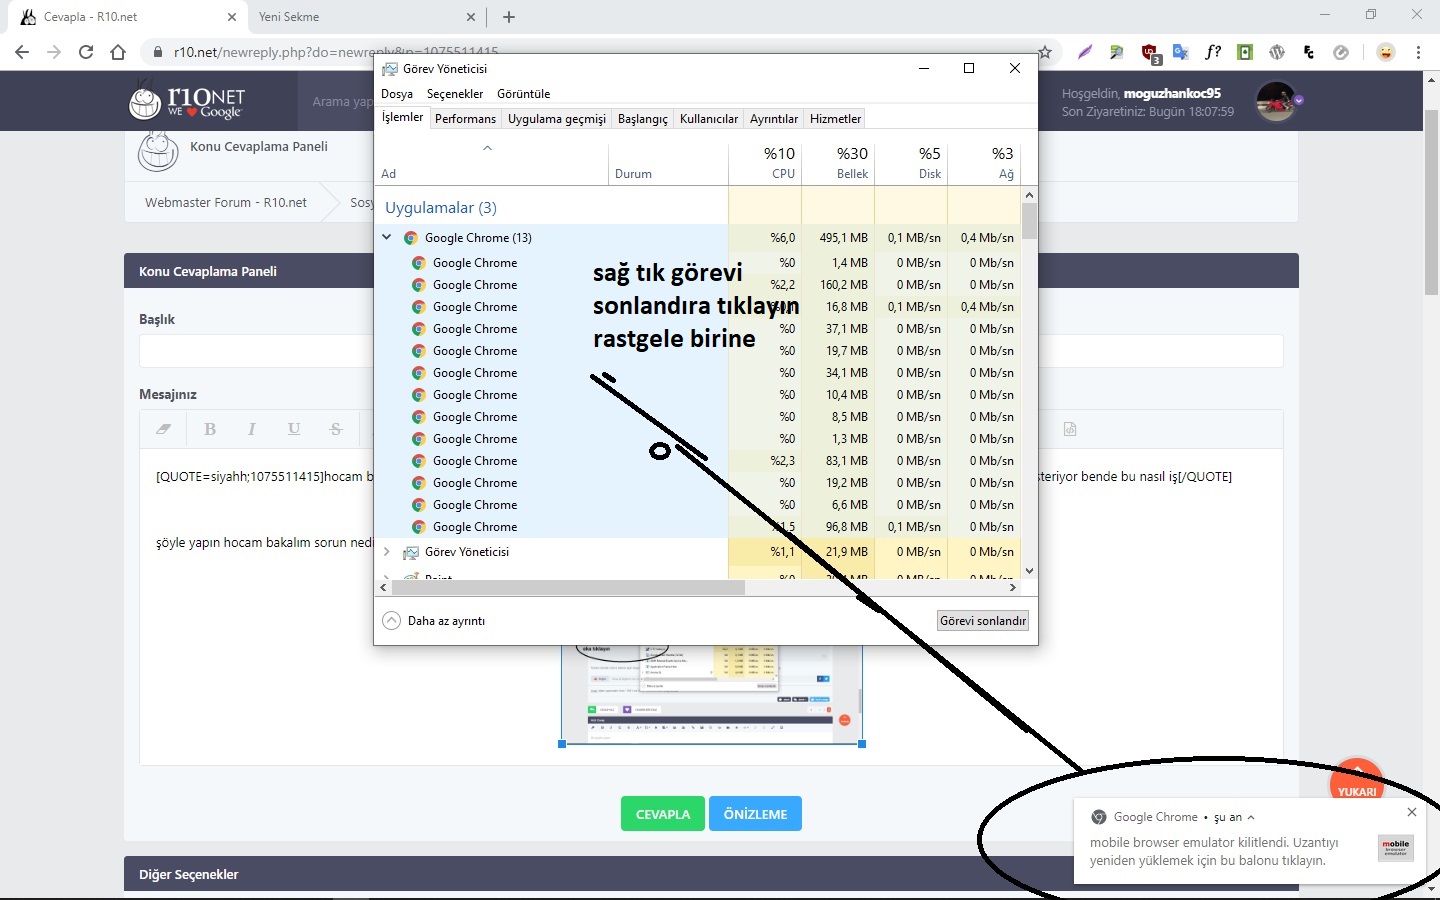Click the Başlık title input field
1440x900 pixels.
(256, 351)
